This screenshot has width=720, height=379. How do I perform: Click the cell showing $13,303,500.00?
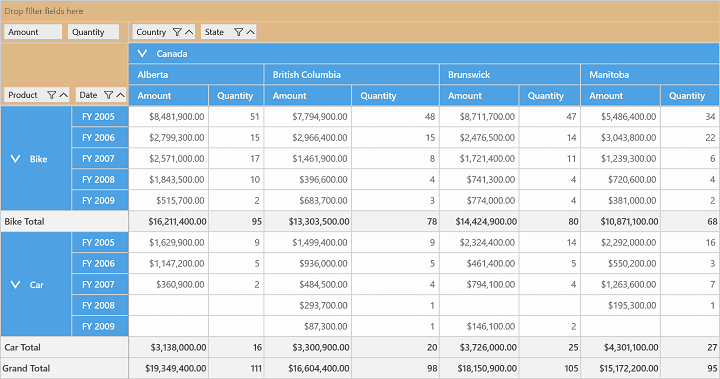tap(308, 221)
